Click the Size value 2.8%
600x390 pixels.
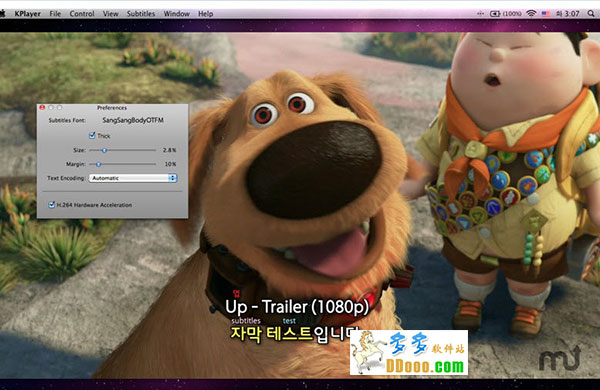pos(170,150)
